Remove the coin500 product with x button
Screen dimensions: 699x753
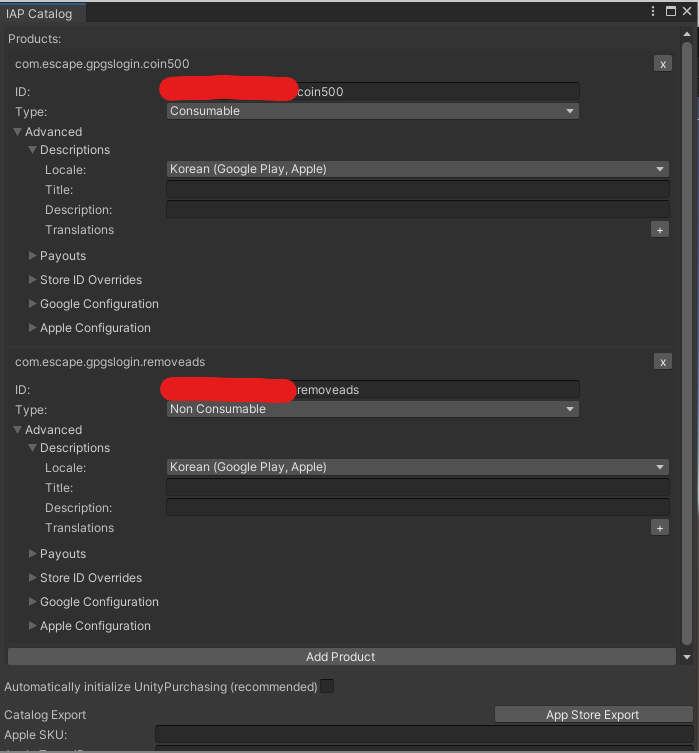tap(663, 64)
